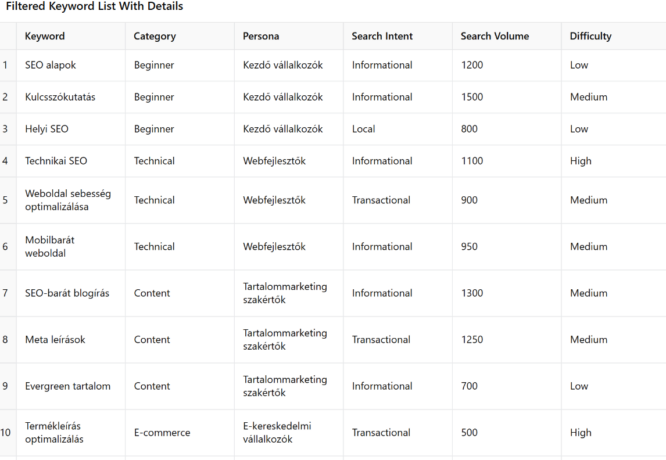Image resolution: width=666 pixels, height=460 pixels.
Task: Select the Persona column header
Action: tap(261, 36)
